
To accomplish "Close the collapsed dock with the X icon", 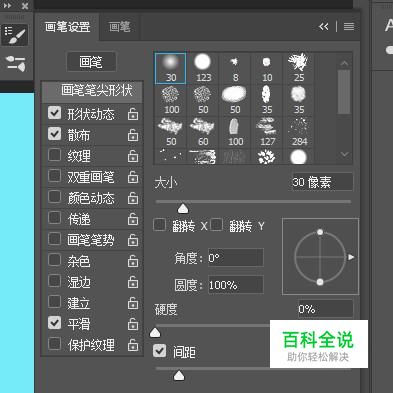I will (x=25, y=6).
